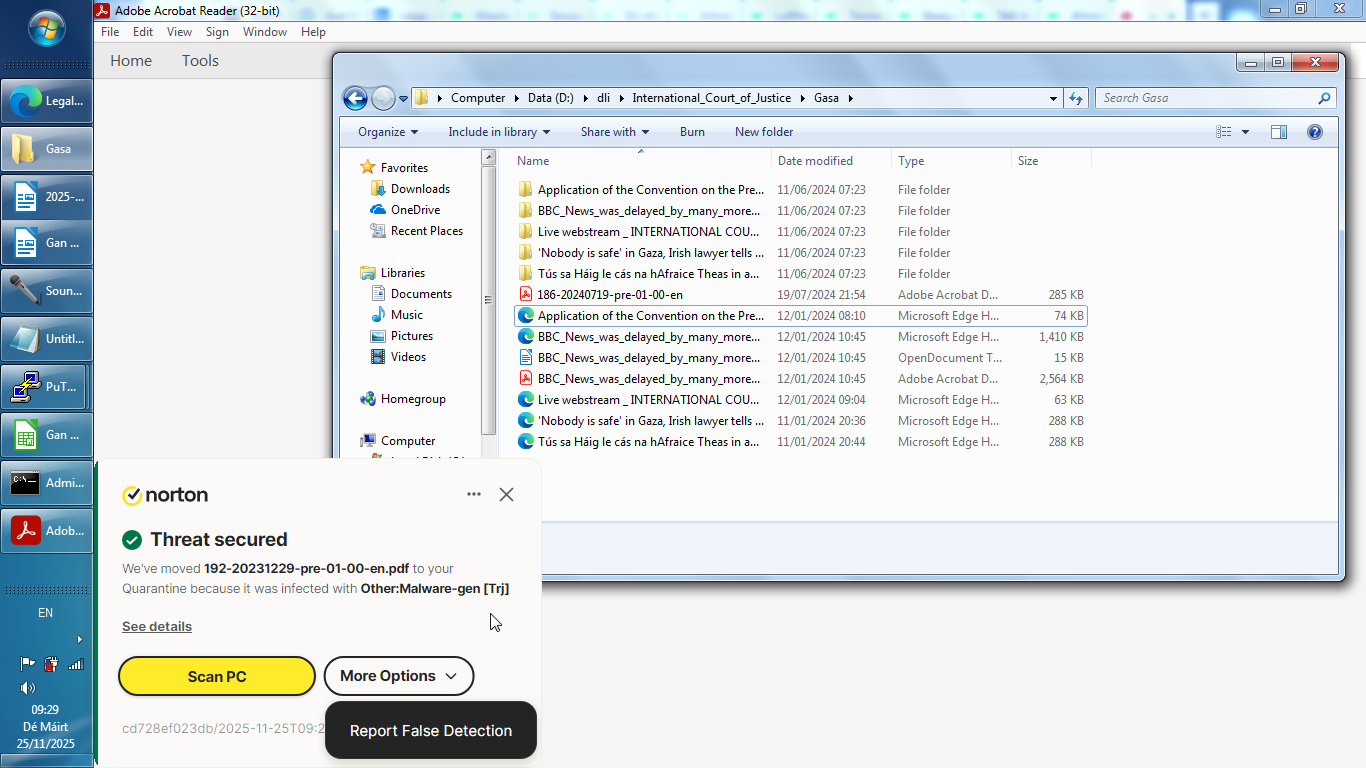Screen dimensions: 1366x768
Task: Click the Action Center flag tray icon
Action: tap(28, 663)
